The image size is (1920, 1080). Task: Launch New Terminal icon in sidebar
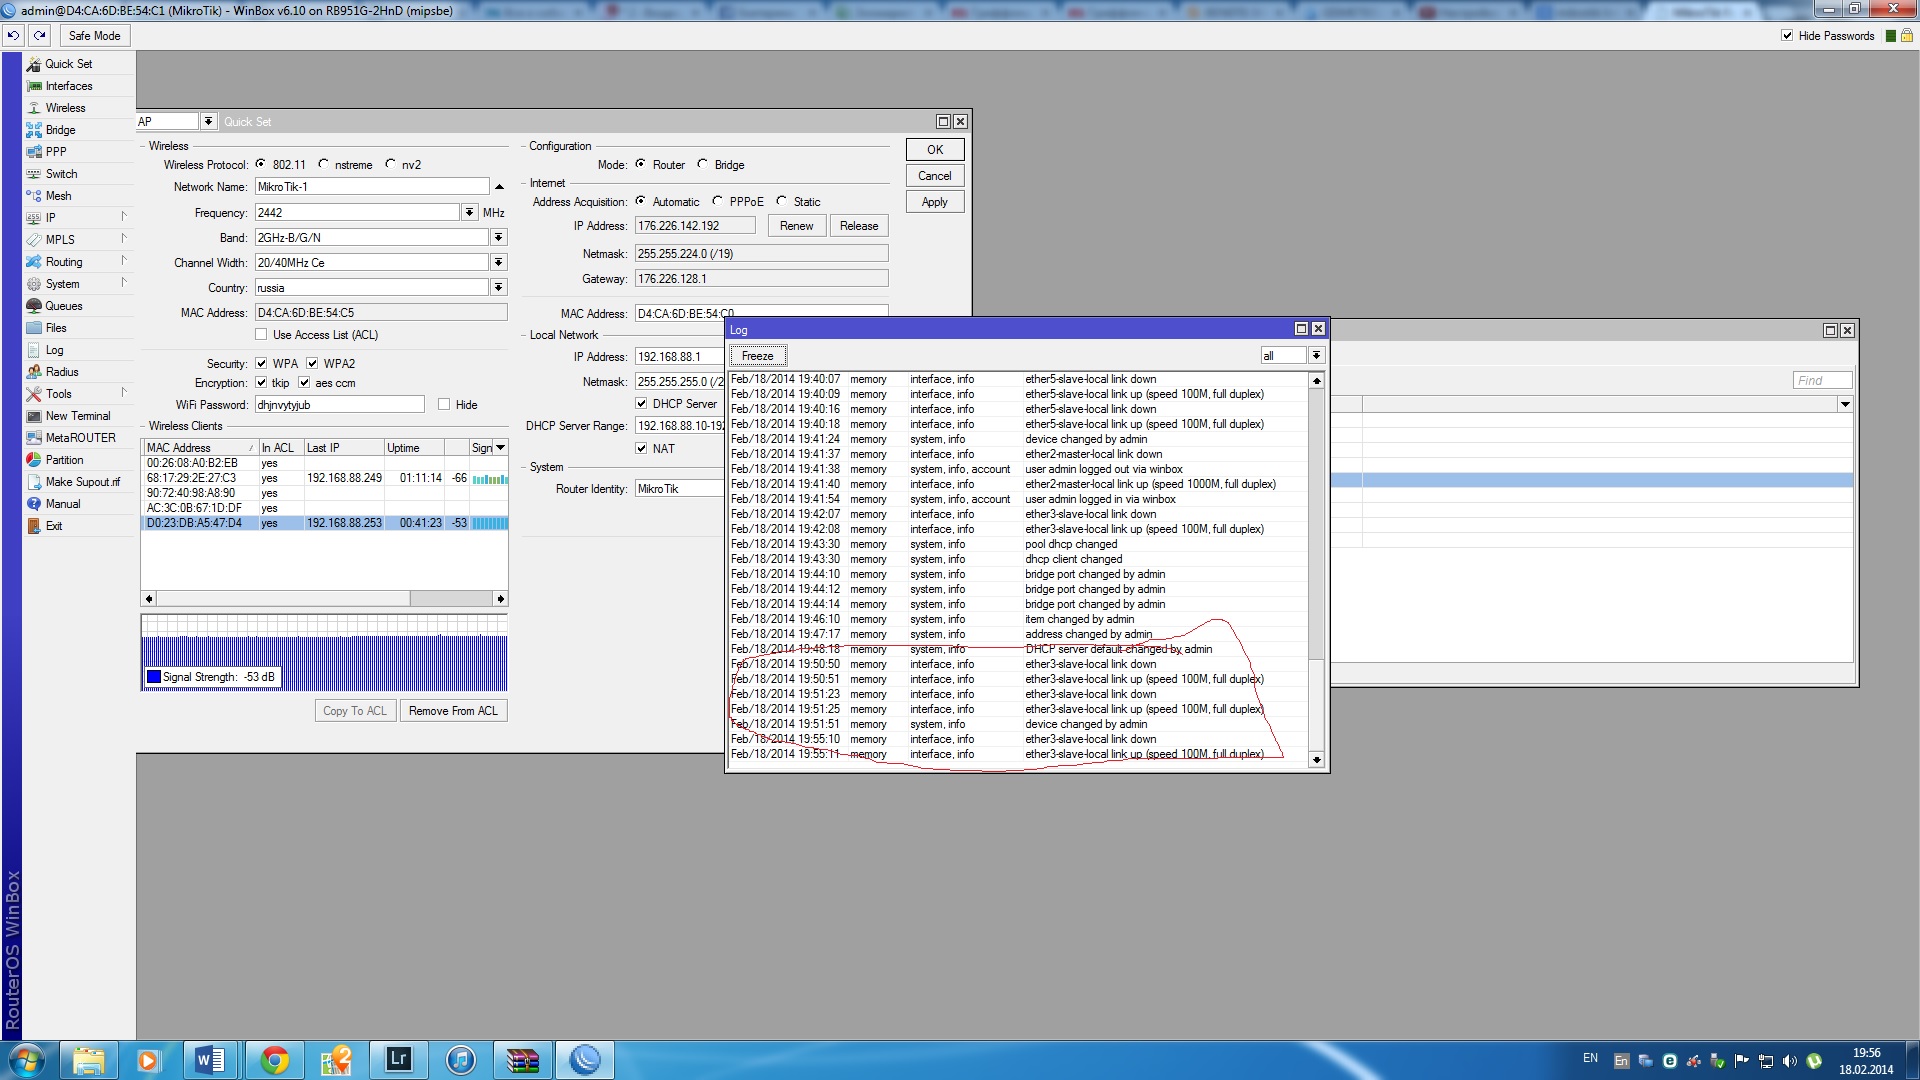pos(34,416)
